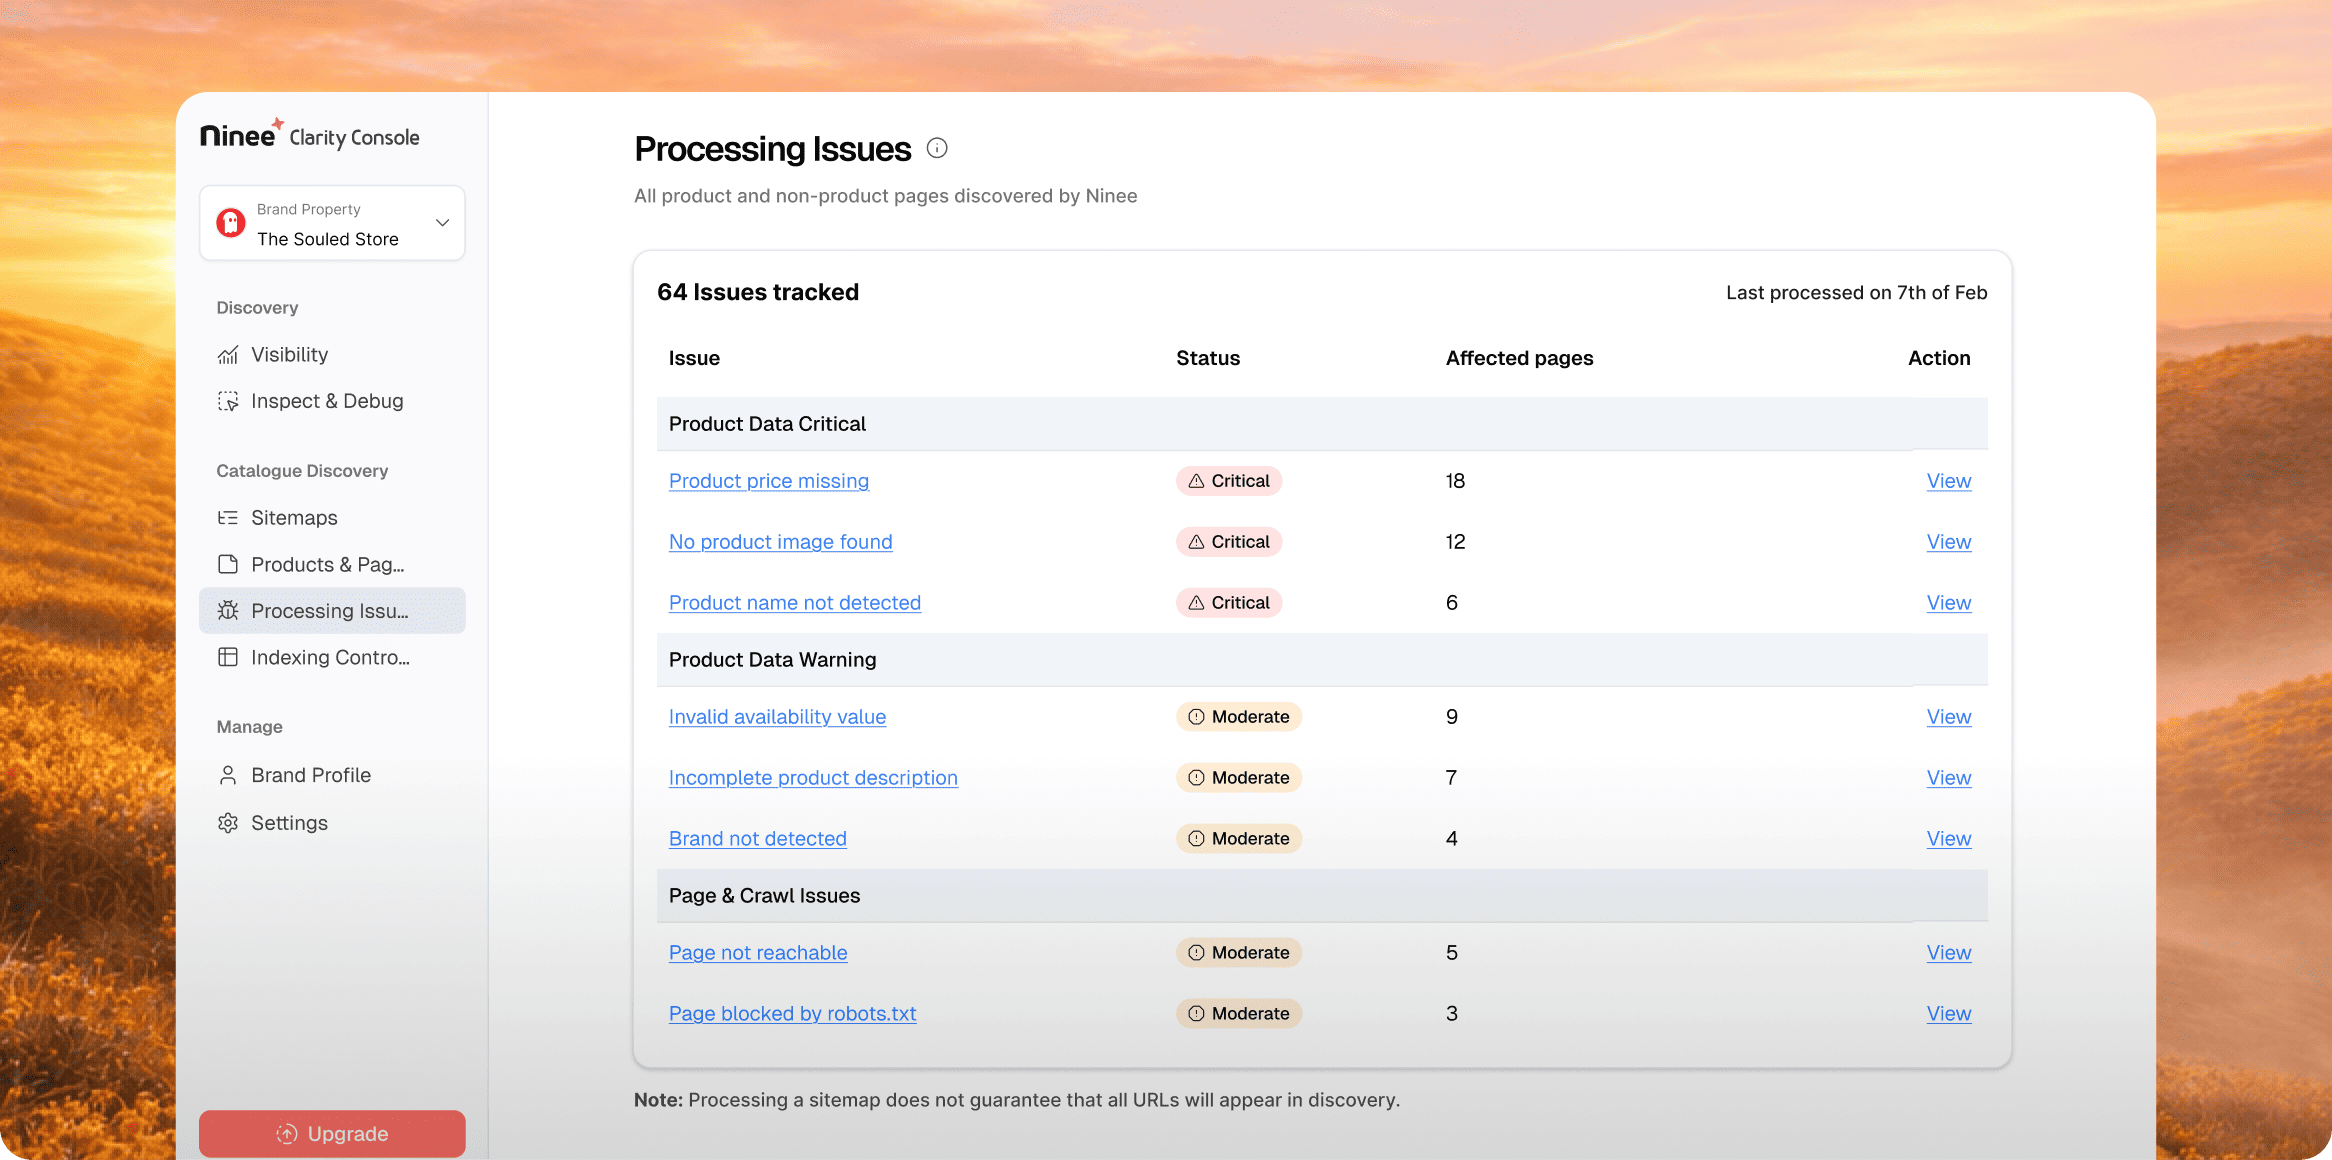View the No product image found issue

click(780, 542)
